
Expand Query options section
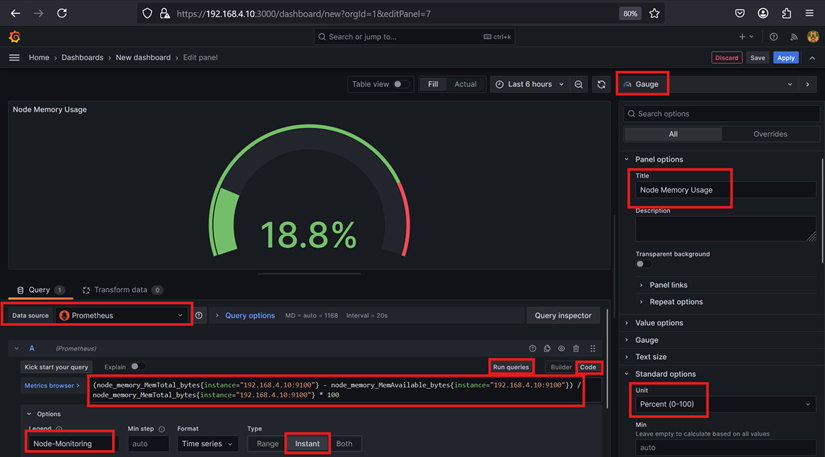249,316
